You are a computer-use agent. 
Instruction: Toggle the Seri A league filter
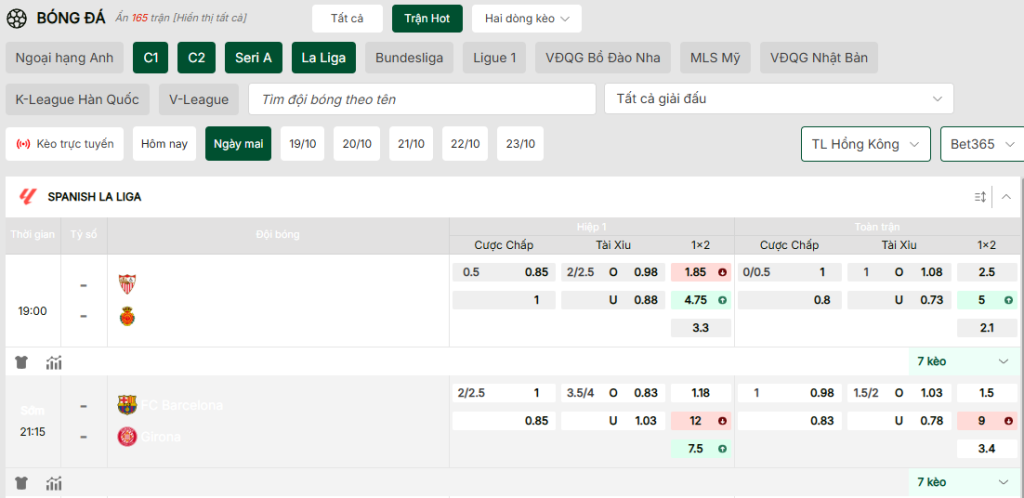pyautogui.click(x=253, y=58)
